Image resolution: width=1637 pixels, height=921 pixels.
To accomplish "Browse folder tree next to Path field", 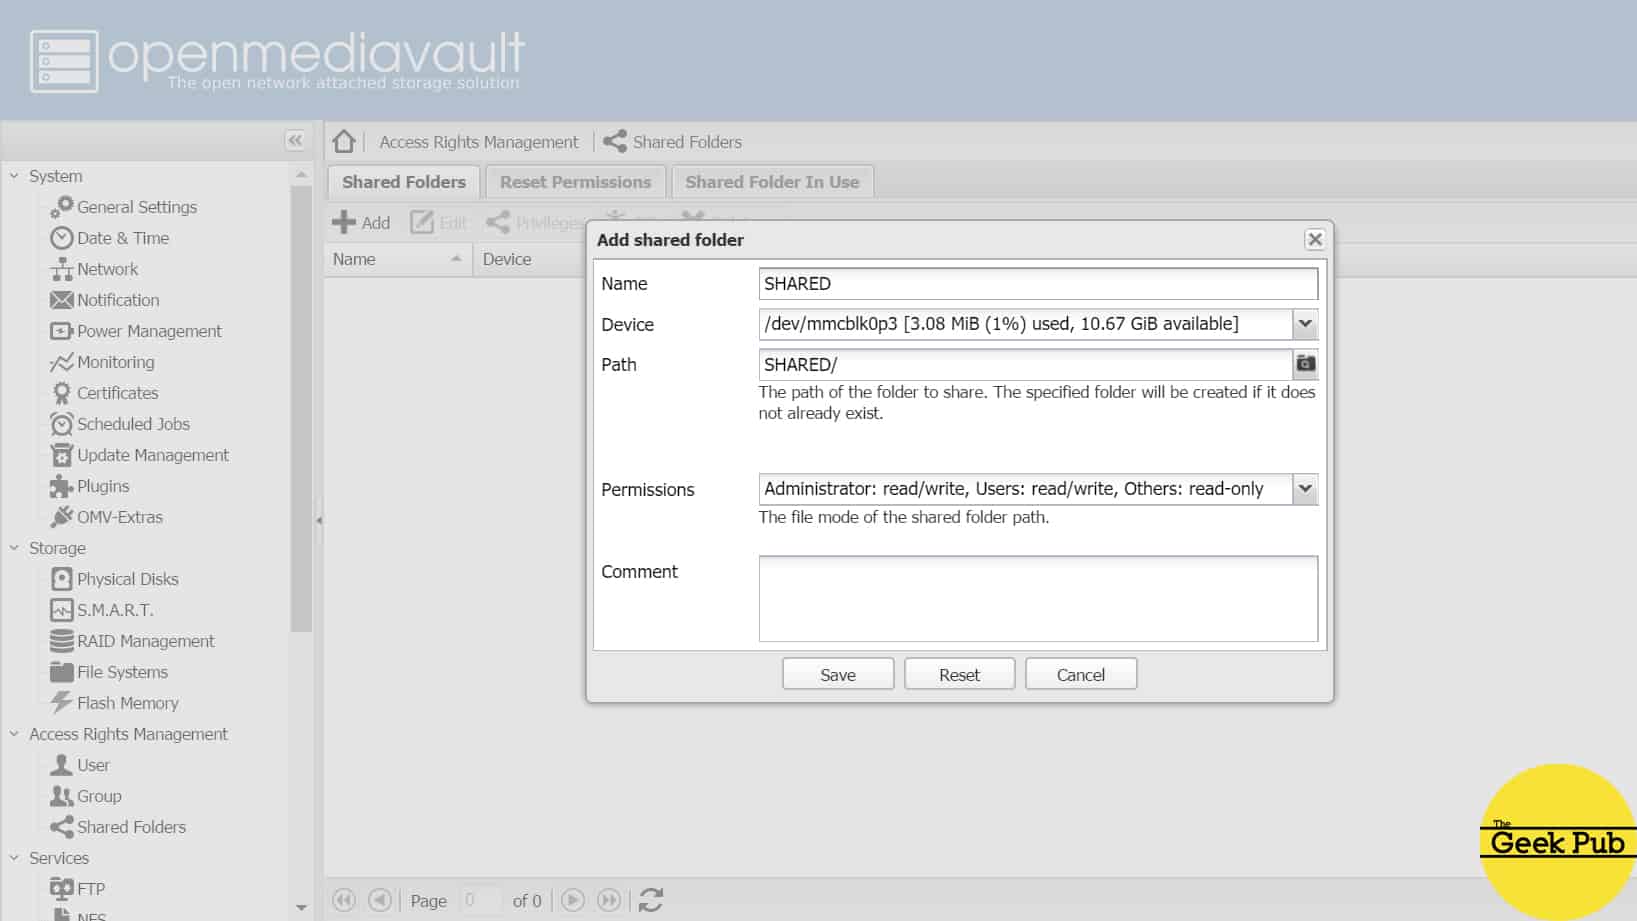I will tap(1306, 364).
